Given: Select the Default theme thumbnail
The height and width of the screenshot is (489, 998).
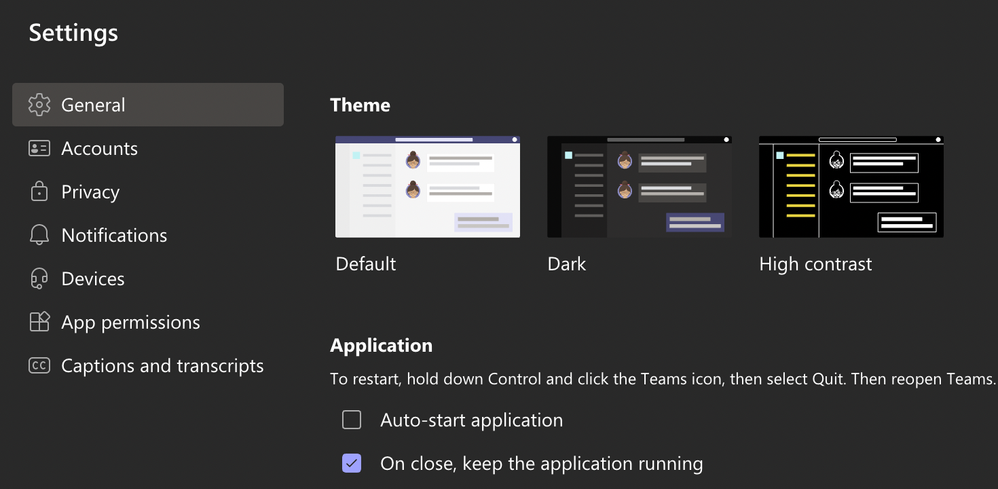Looking at the screenshot, I should 428,187.
